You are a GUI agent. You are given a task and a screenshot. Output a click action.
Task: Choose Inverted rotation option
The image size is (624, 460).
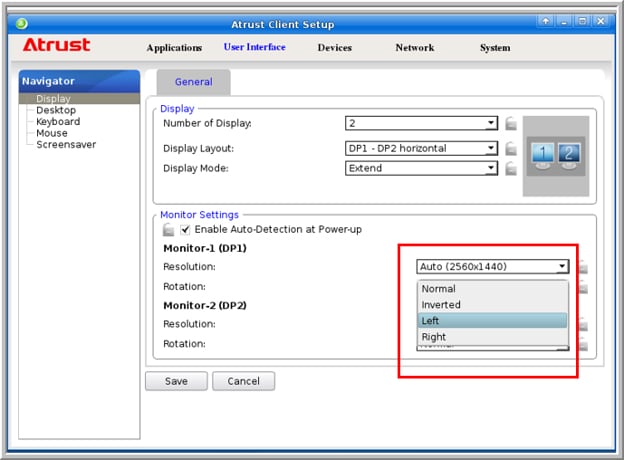(x=493, y=305)
